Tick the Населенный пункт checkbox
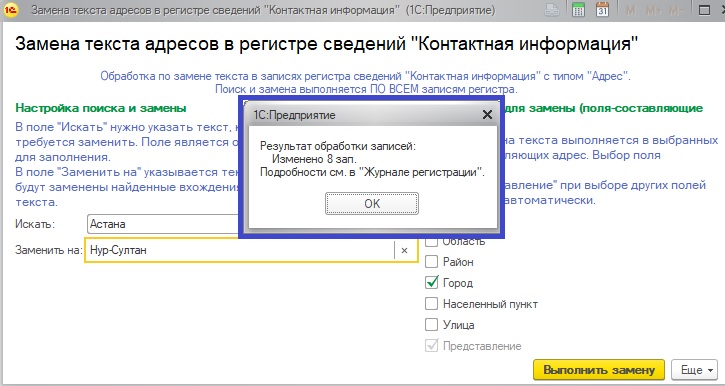Viewport: 725px width, 386px height. click(x=431, y=304)
